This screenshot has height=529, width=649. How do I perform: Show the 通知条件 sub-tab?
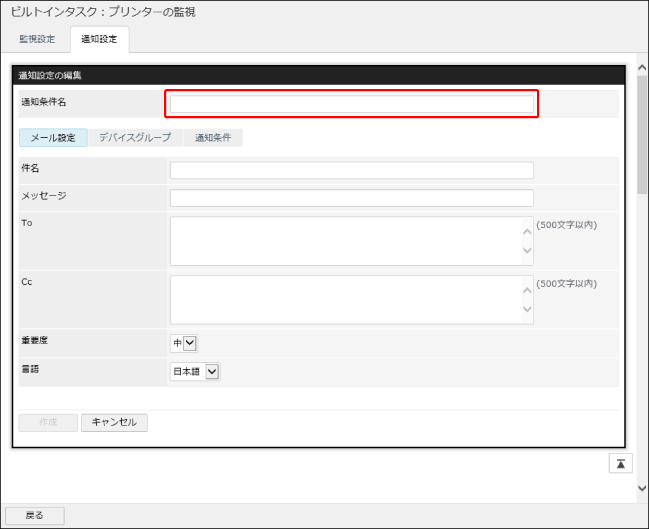click(212, 138)
